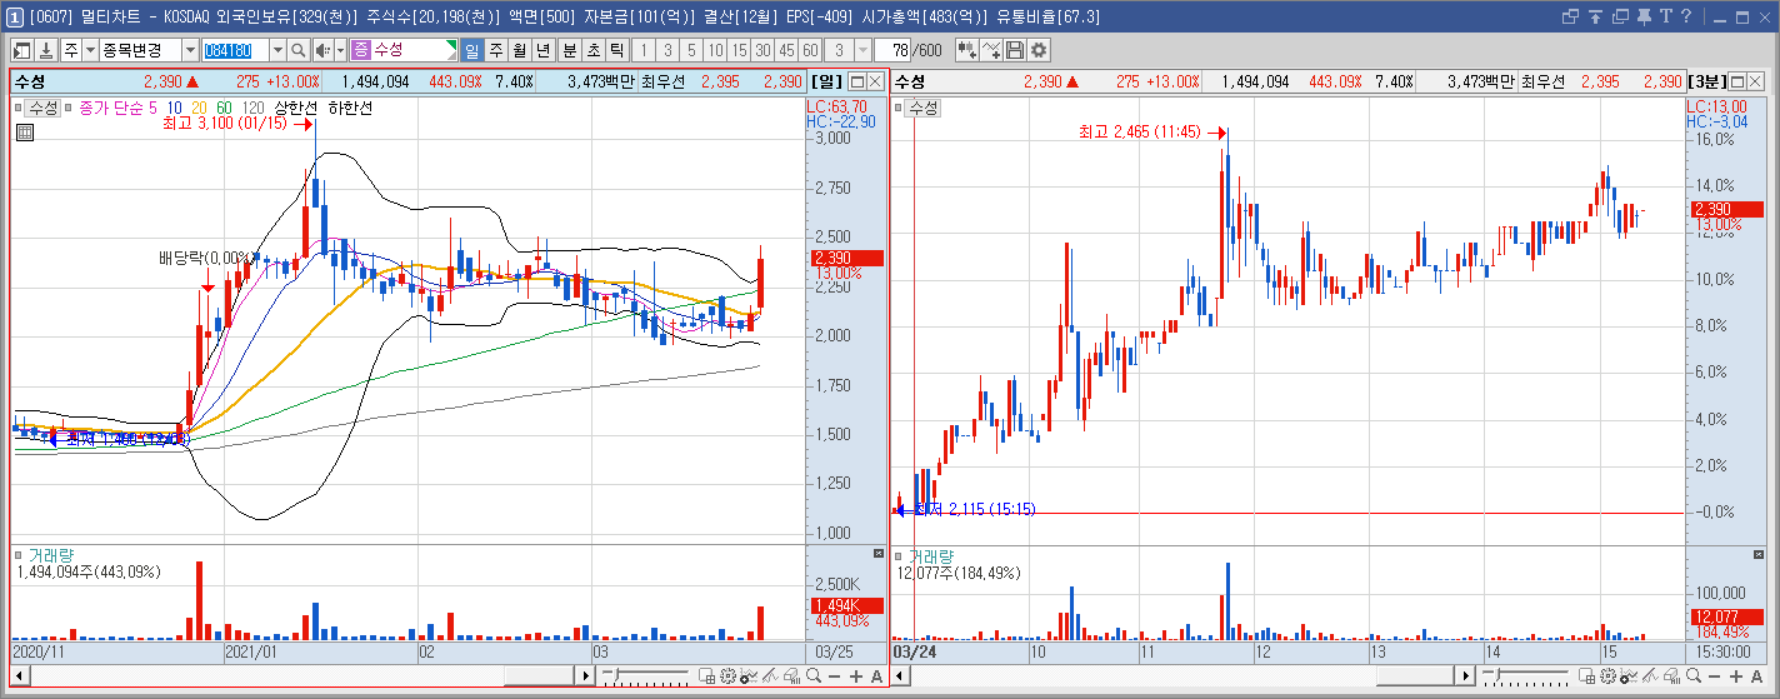
Task: Click the save chart floppy disk icon
Action: pyautogui.click(x=1015, y=50)
